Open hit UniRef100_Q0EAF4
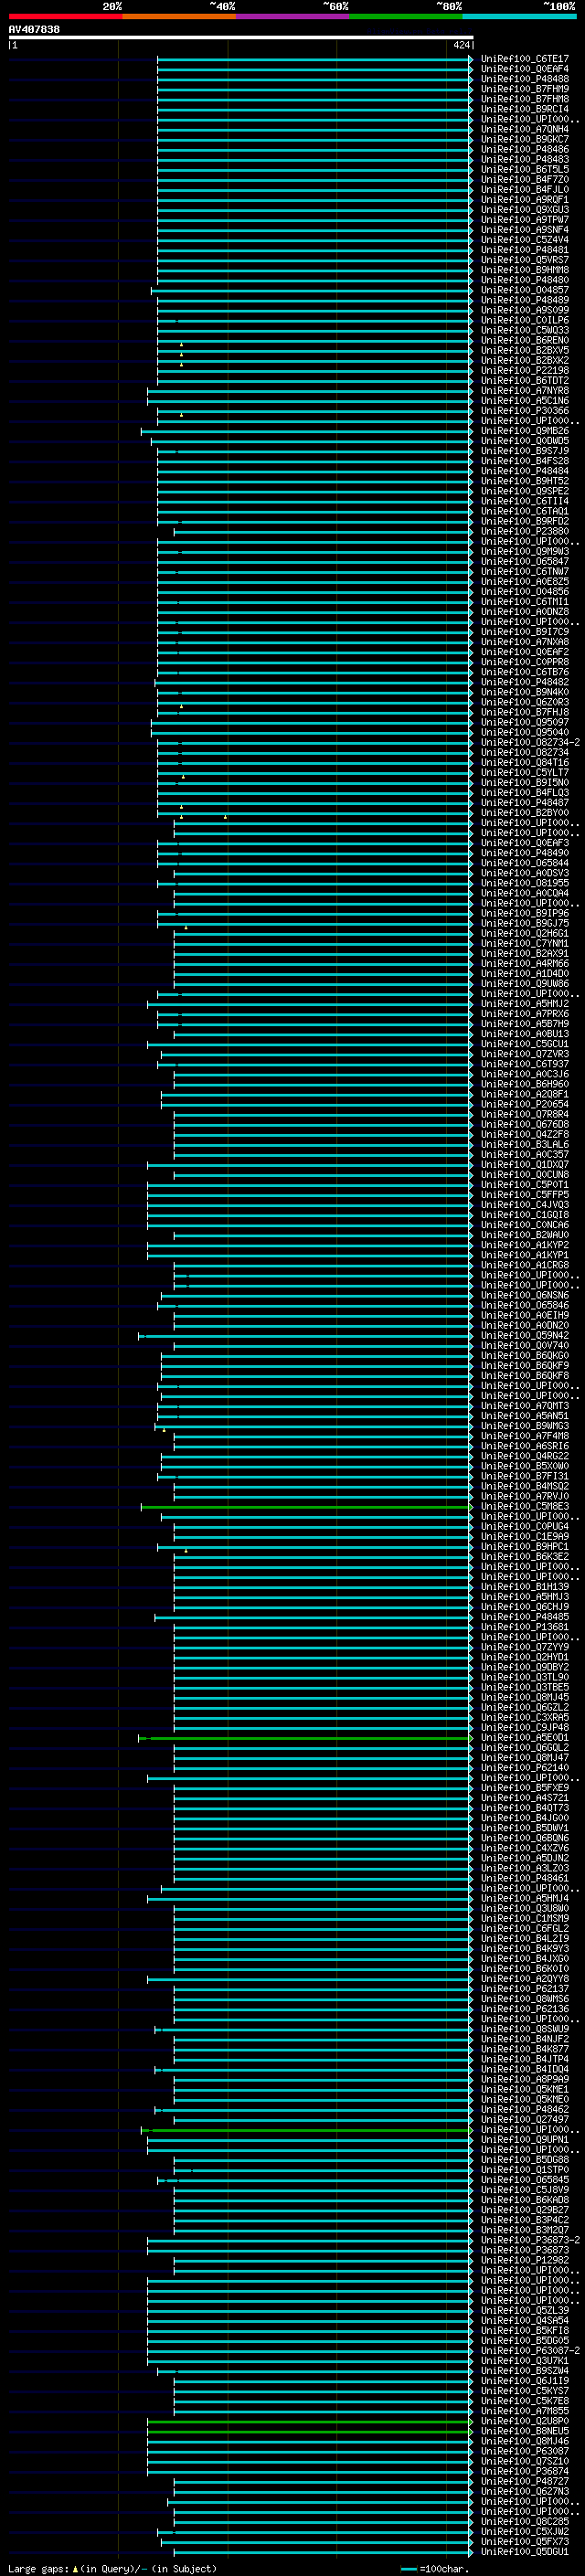This screenshot has width=585, height=2576. click(524, 69)
